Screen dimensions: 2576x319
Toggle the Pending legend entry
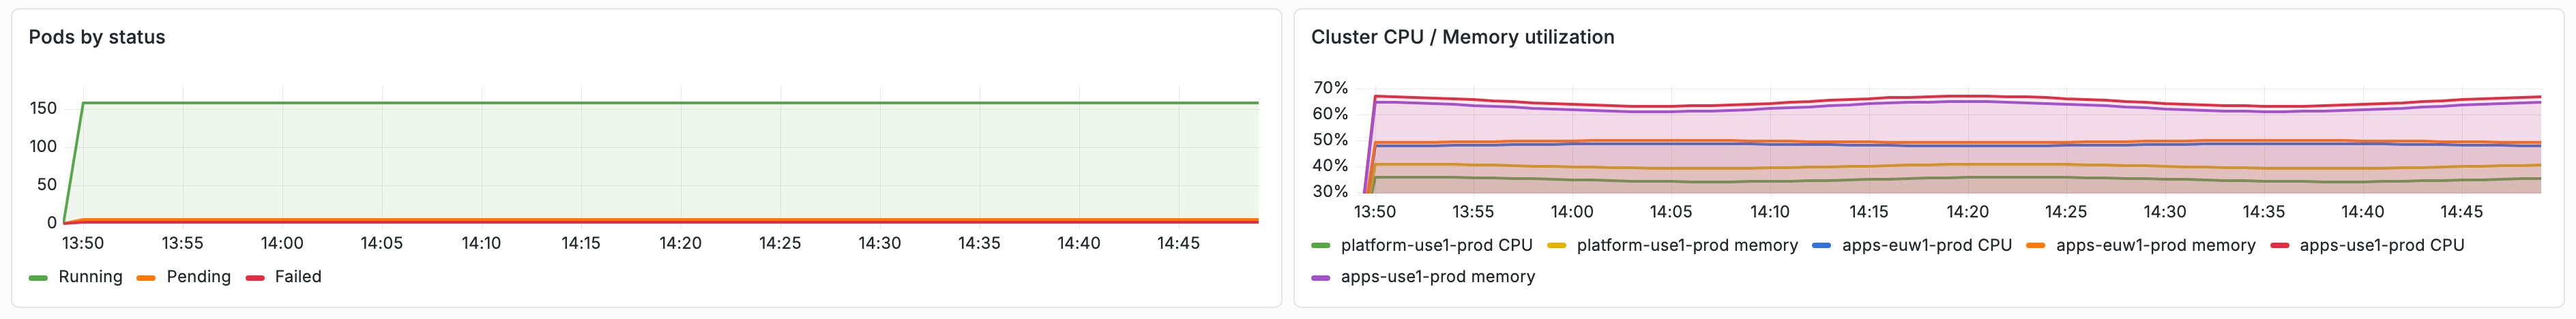tap(198, 277)
